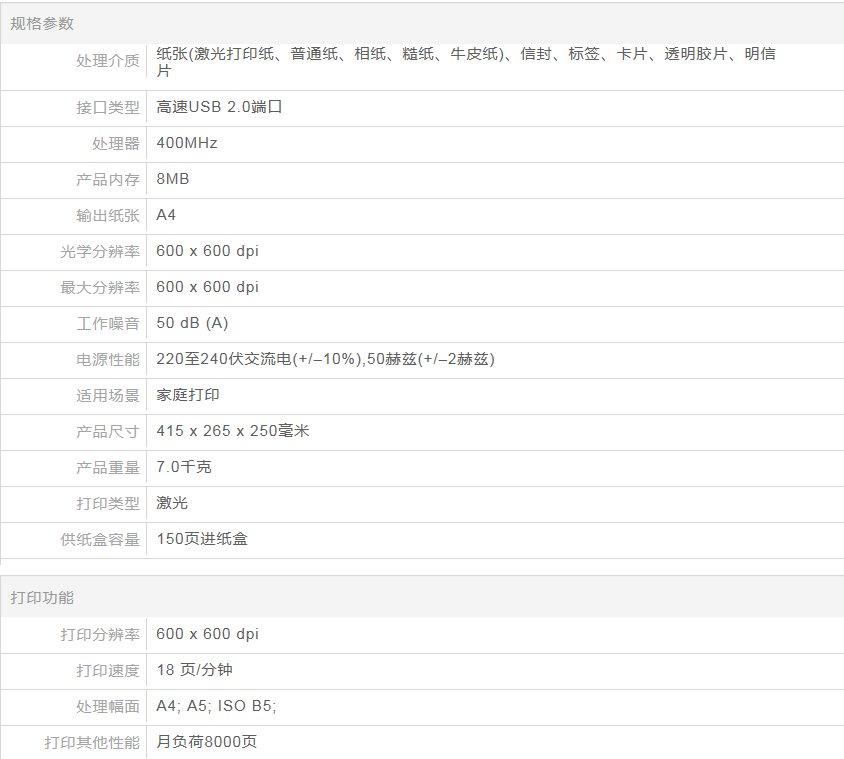Screen dimensions: 844x759
Task: Click the 家庭打印 value
Action: click(x=188, y=395)
